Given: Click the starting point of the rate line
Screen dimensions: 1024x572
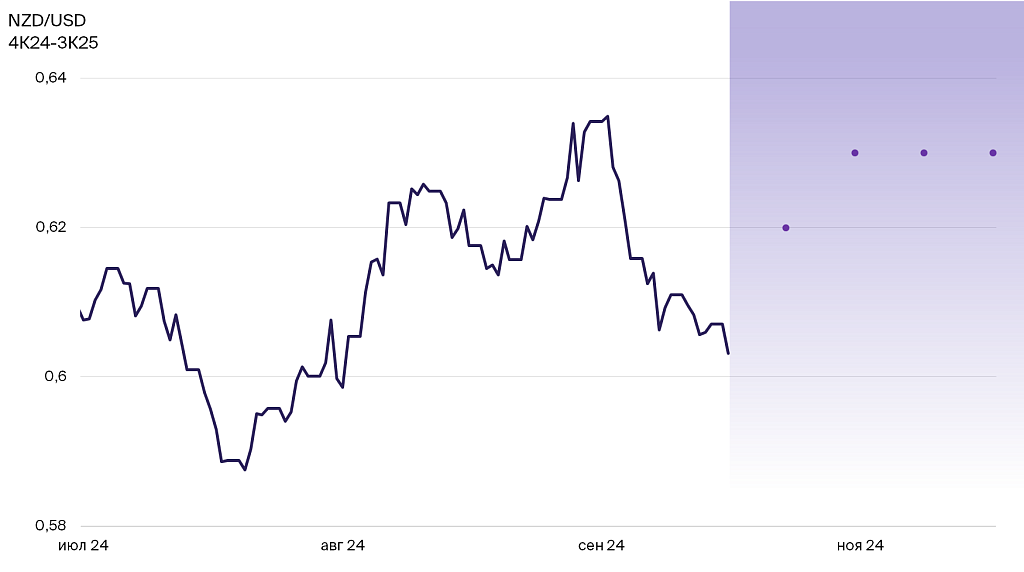Looking at the screenshot, I should [x=79, y=311].
